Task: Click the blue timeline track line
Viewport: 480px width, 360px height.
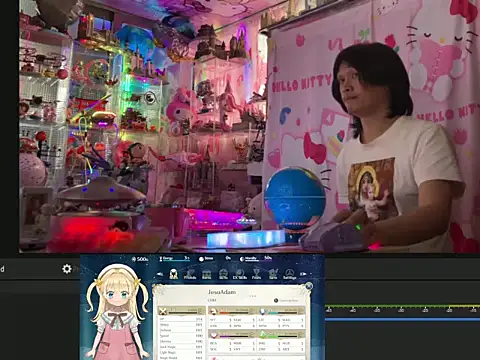Action: click(x=403, y=319)
